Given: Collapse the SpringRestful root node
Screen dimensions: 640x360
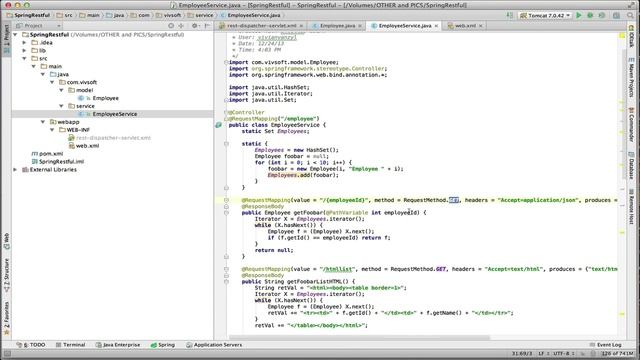Looking at the screenshot, I should [16, 35].
